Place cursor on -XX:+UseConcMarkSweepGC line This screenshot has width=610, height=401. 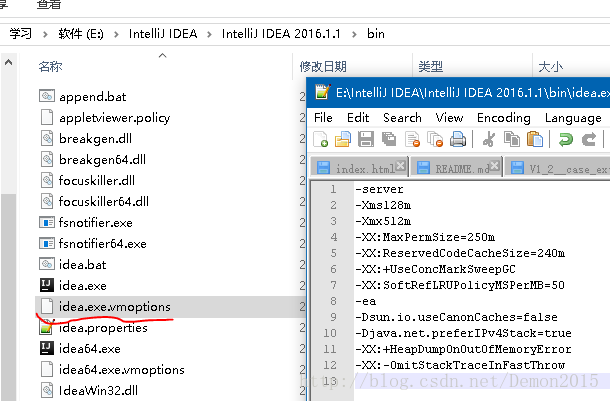[x=435, y=269]
